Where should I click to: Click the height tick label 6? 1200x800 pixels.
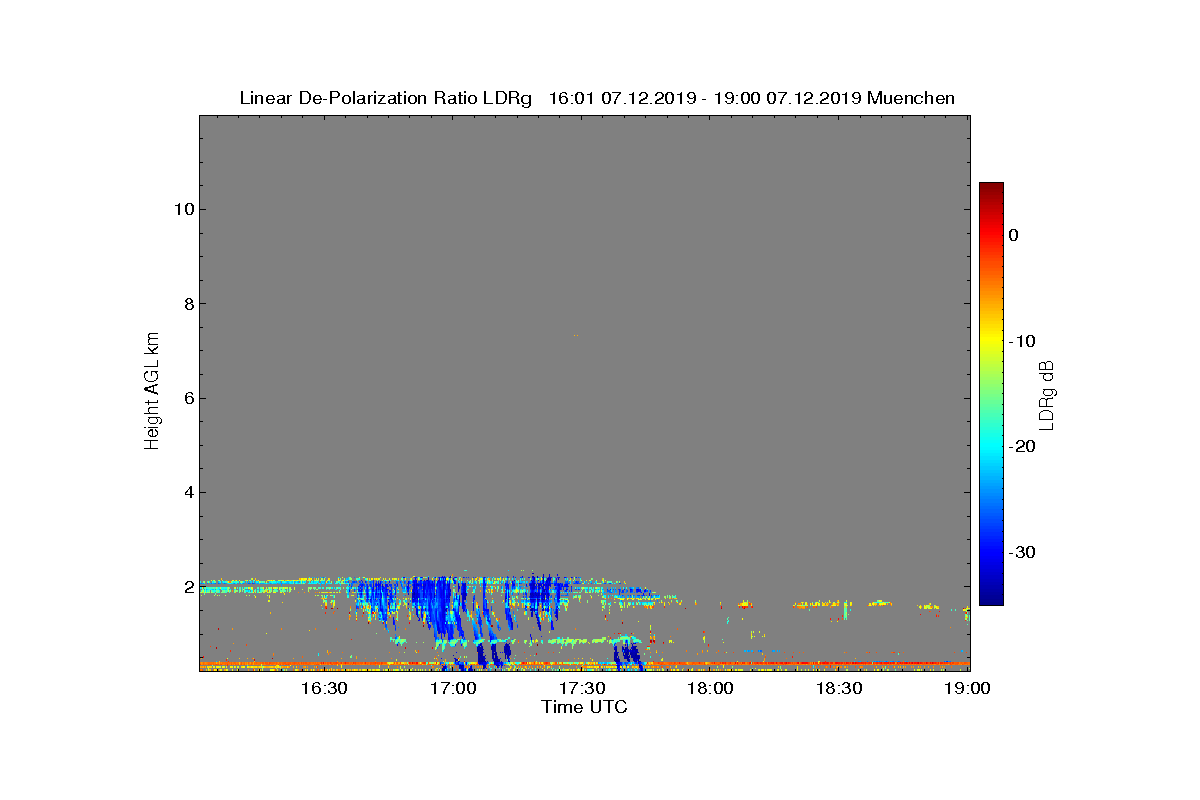click(x=187, y=398)
